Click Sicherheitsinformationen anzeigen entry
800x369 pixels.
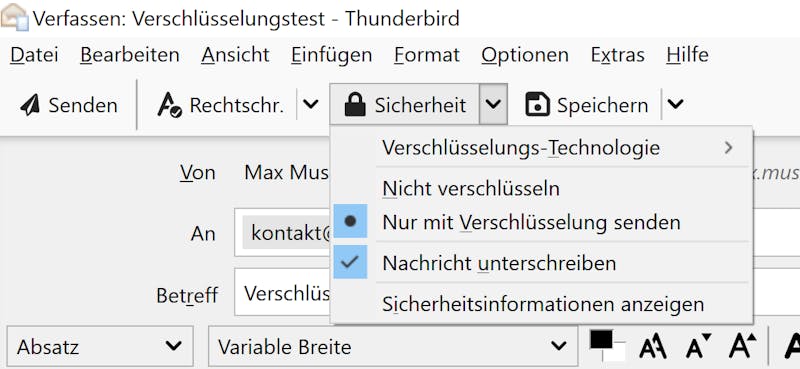click(x=542, y=304)
